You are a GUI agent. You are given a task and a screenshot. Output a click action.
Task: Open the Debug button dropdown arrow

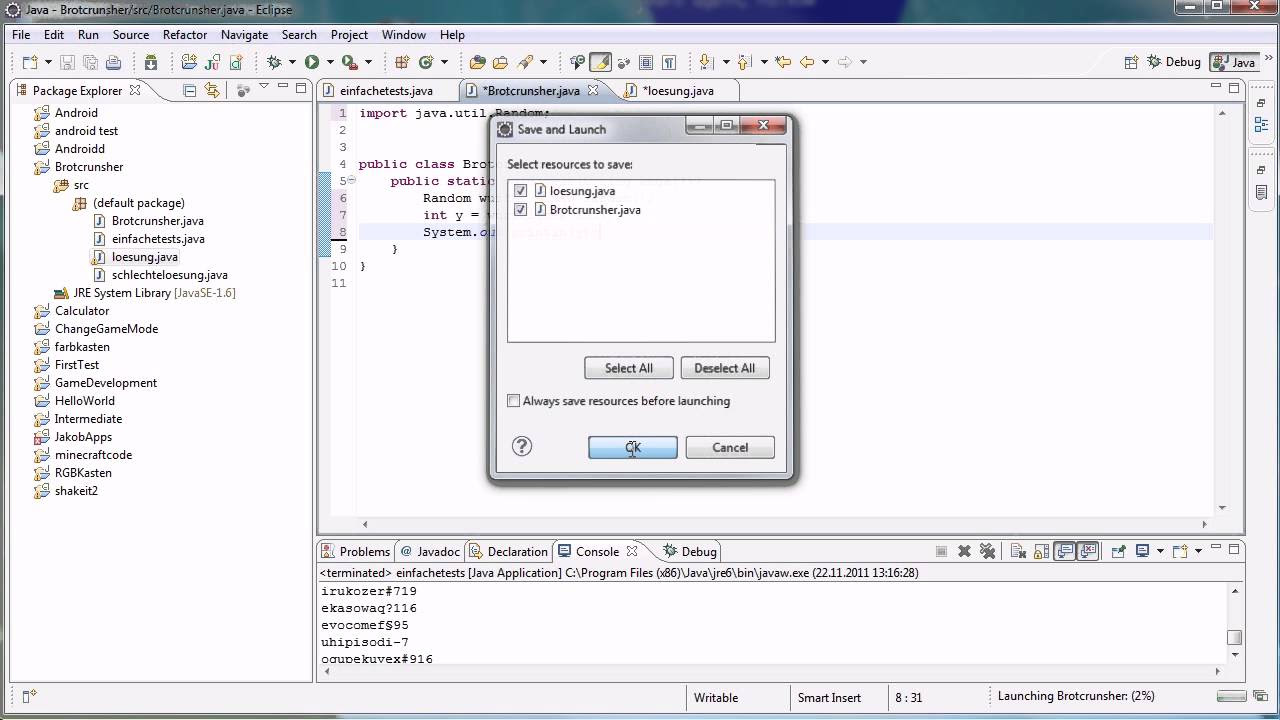(x=292, y=62)
